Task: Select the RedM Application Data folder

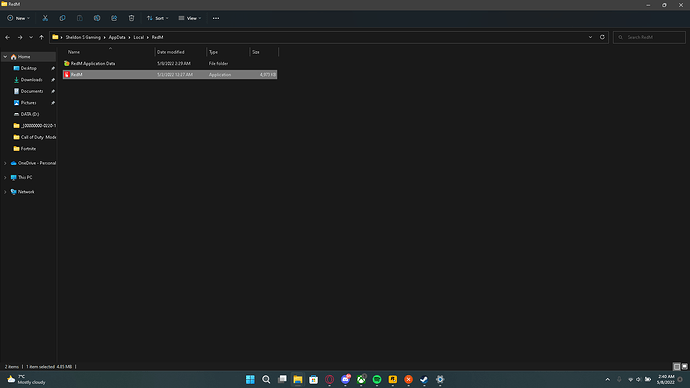Action: coord(170,63)
